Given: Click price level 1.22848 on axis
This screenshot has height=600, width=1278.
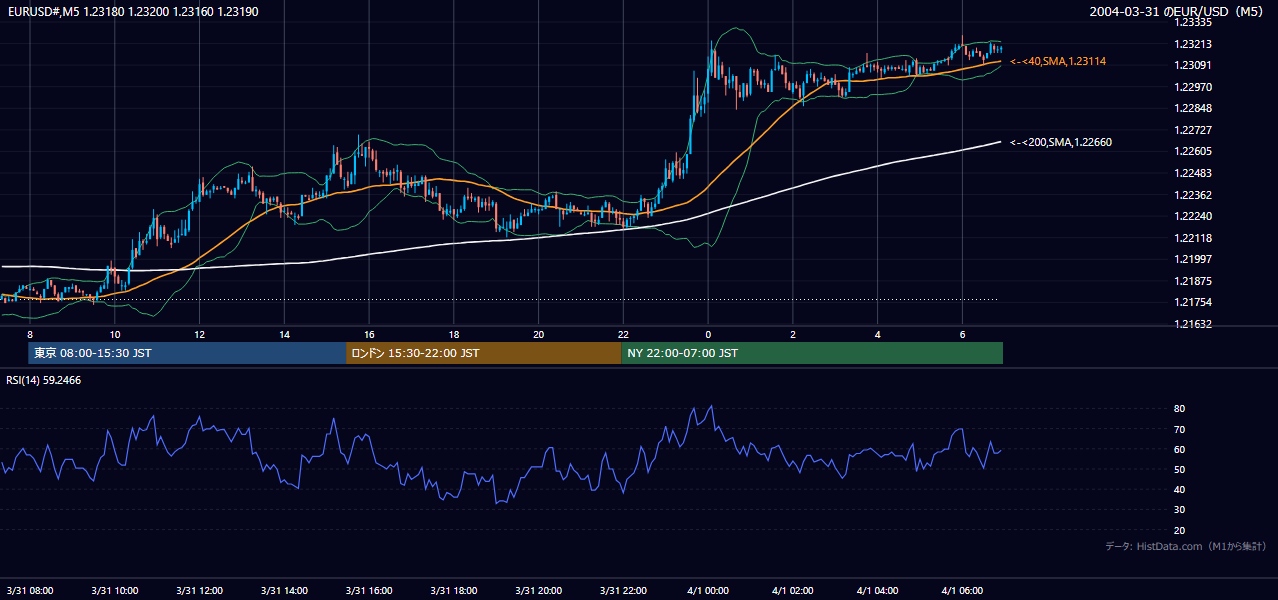Looking at the screenshot, I should 1193,108.
